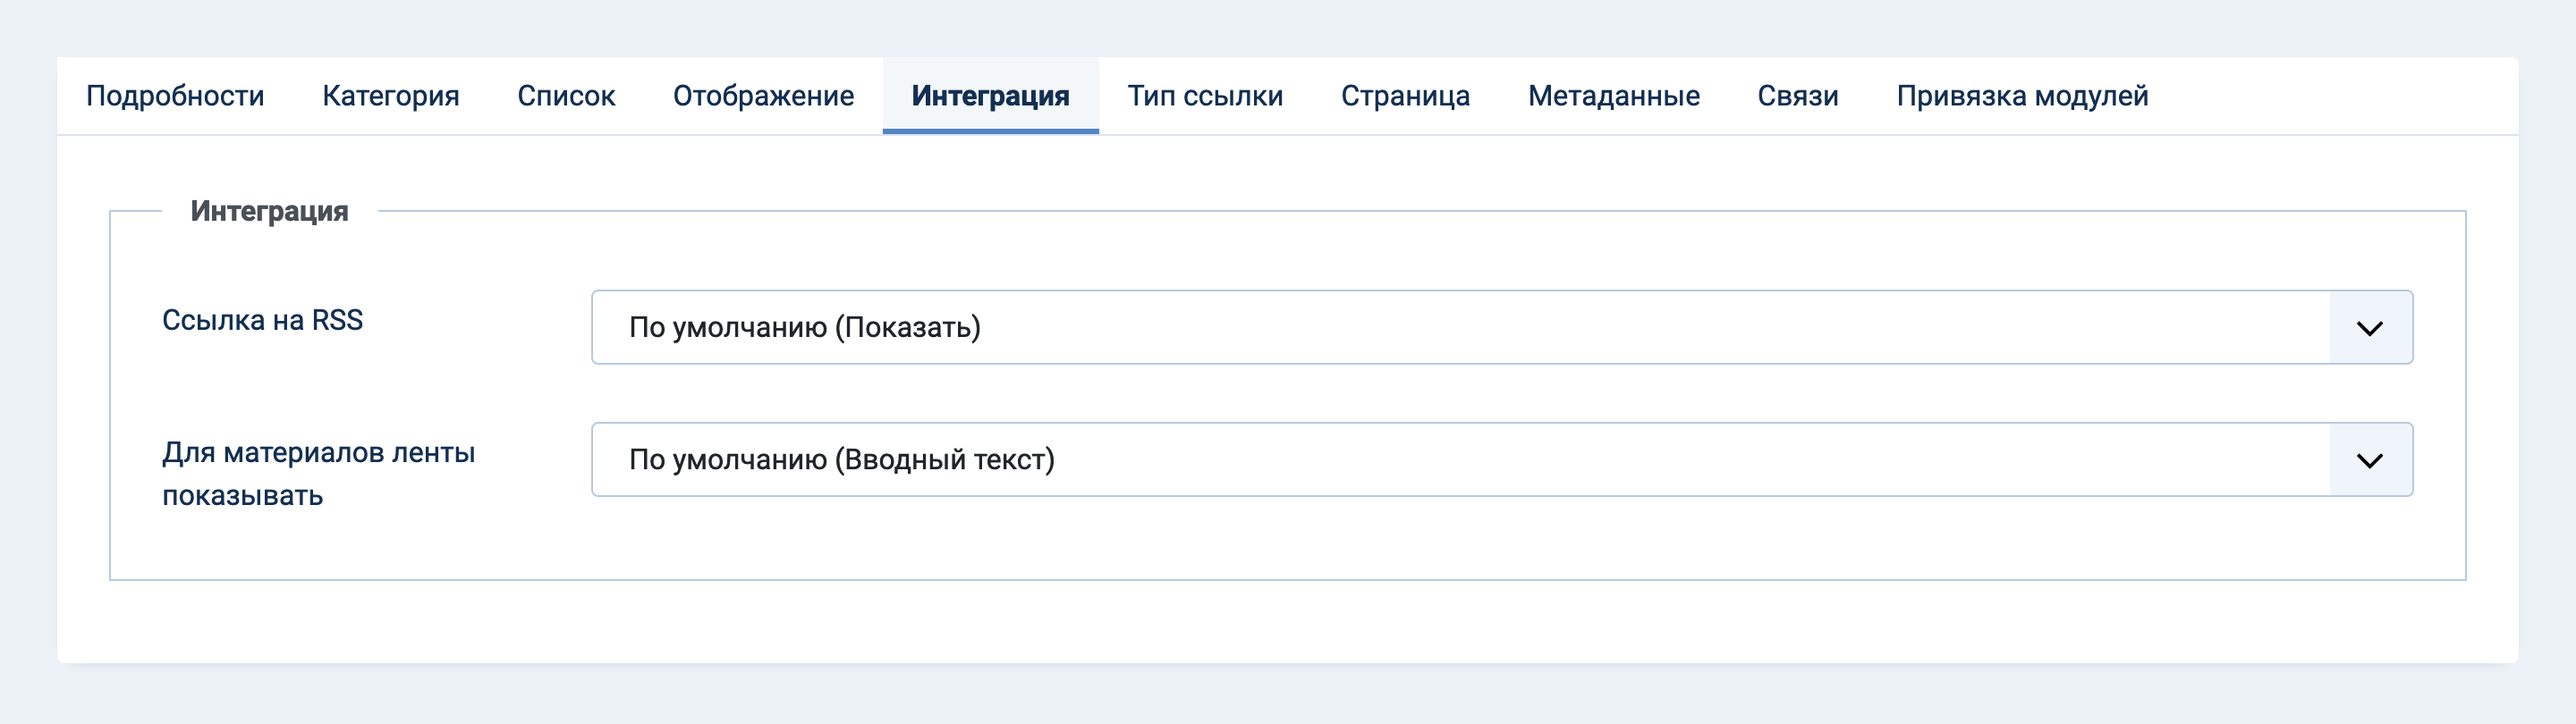Click blank white area below the Интеграция fieldset
The height and width of the screenshot is (724, 2576).
tap(1287, 621)
